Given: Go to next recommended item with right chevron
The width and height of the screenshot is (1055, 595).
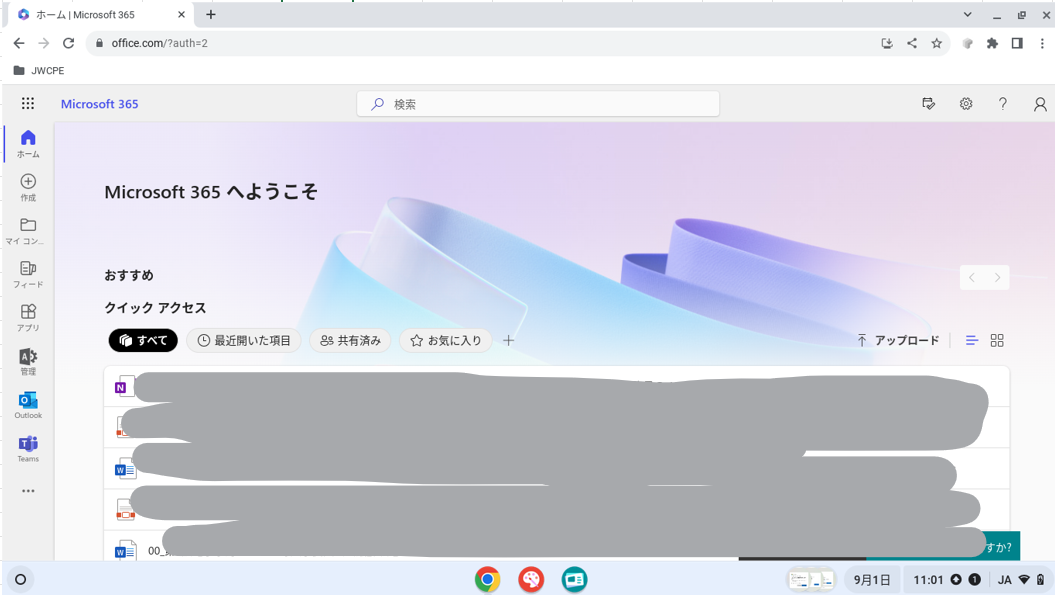Looking at the screenshot, I should coord(997,277).
